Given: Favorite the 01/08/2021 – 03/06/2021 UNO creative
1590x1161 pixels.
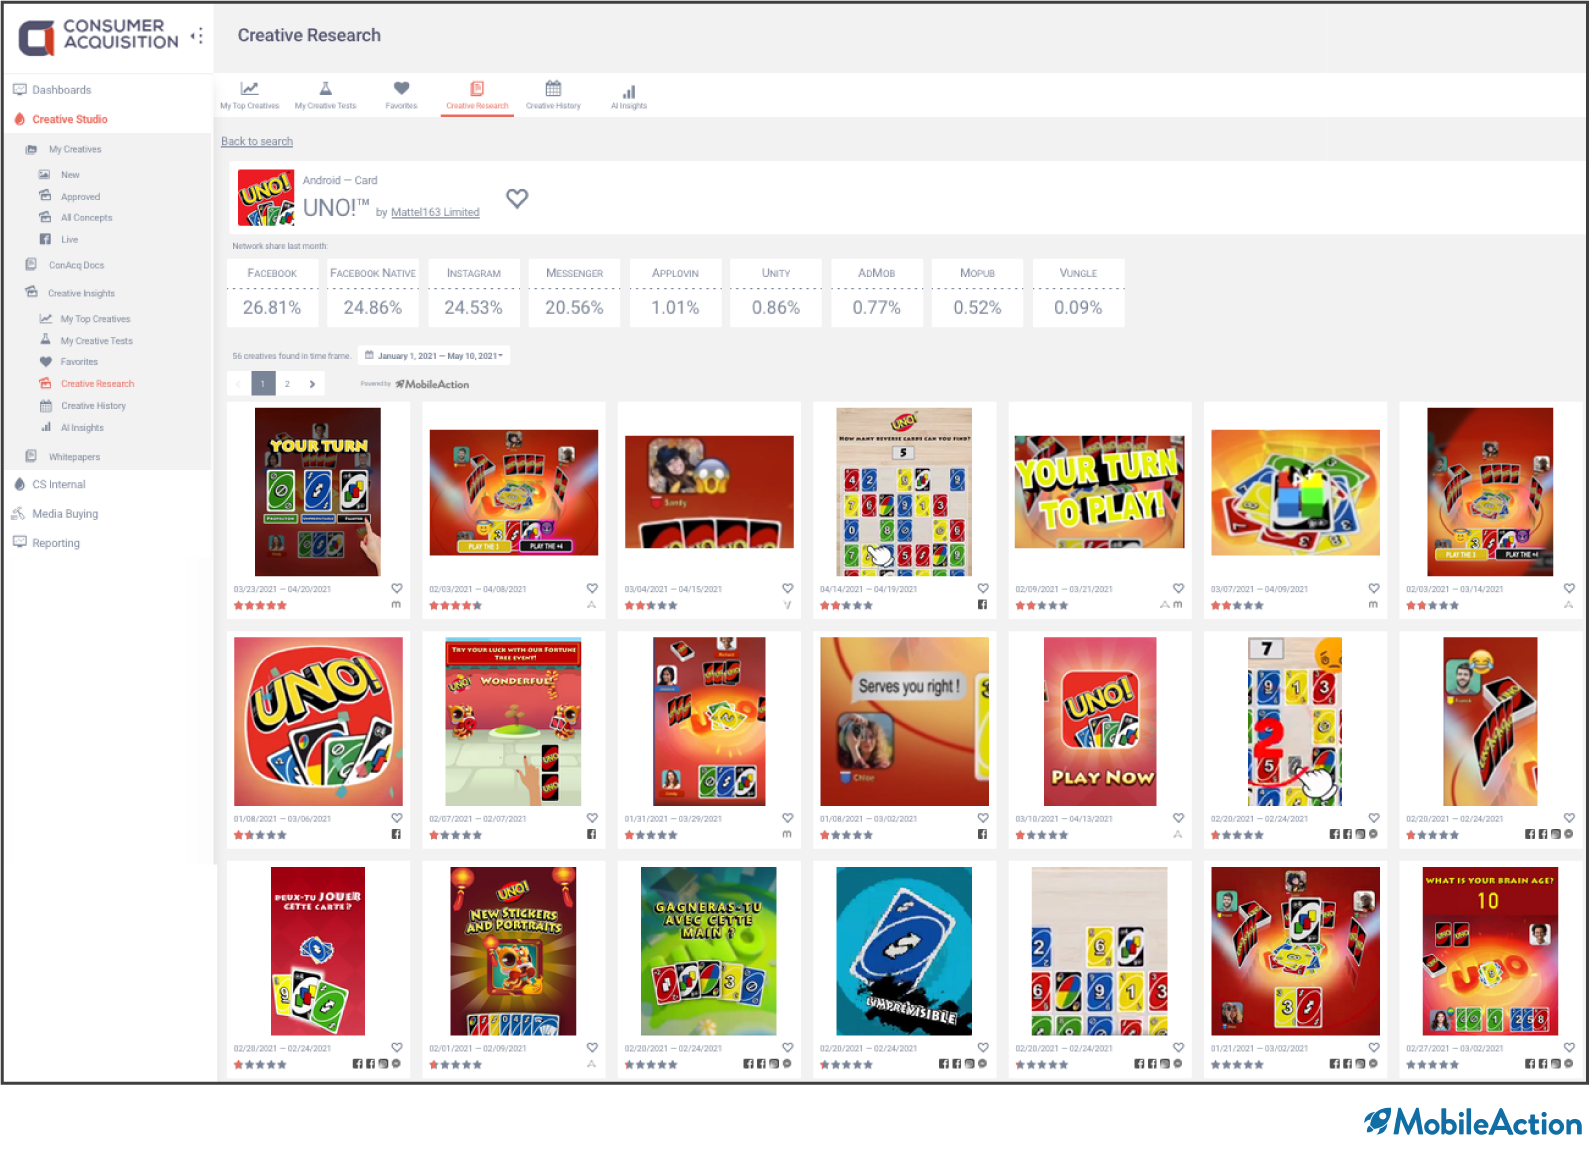Looking at the screenshot, I should [x=397, y=818].
